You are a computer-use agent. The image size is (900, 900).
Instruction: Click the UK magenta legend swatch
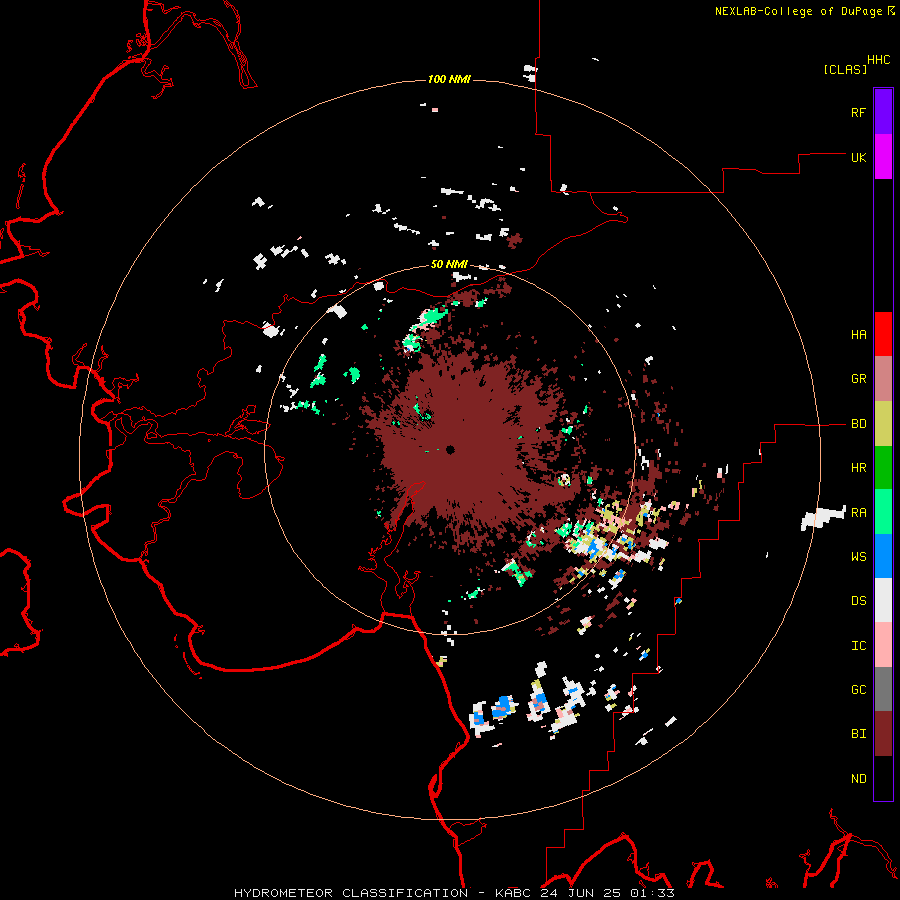point(883,157)
